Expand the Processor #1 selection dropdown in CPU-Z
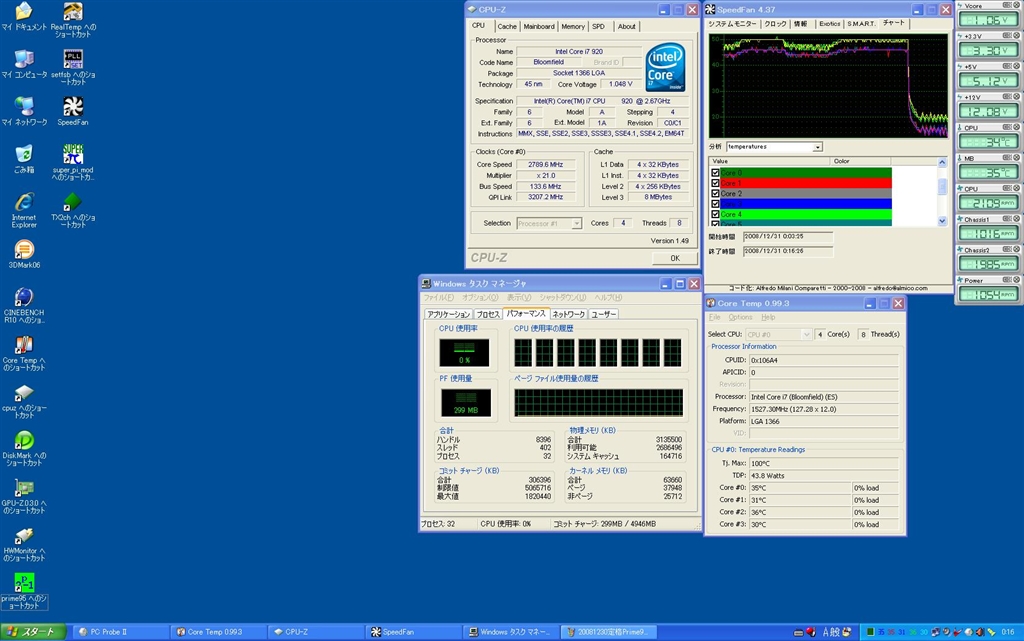 coord(576,223)
